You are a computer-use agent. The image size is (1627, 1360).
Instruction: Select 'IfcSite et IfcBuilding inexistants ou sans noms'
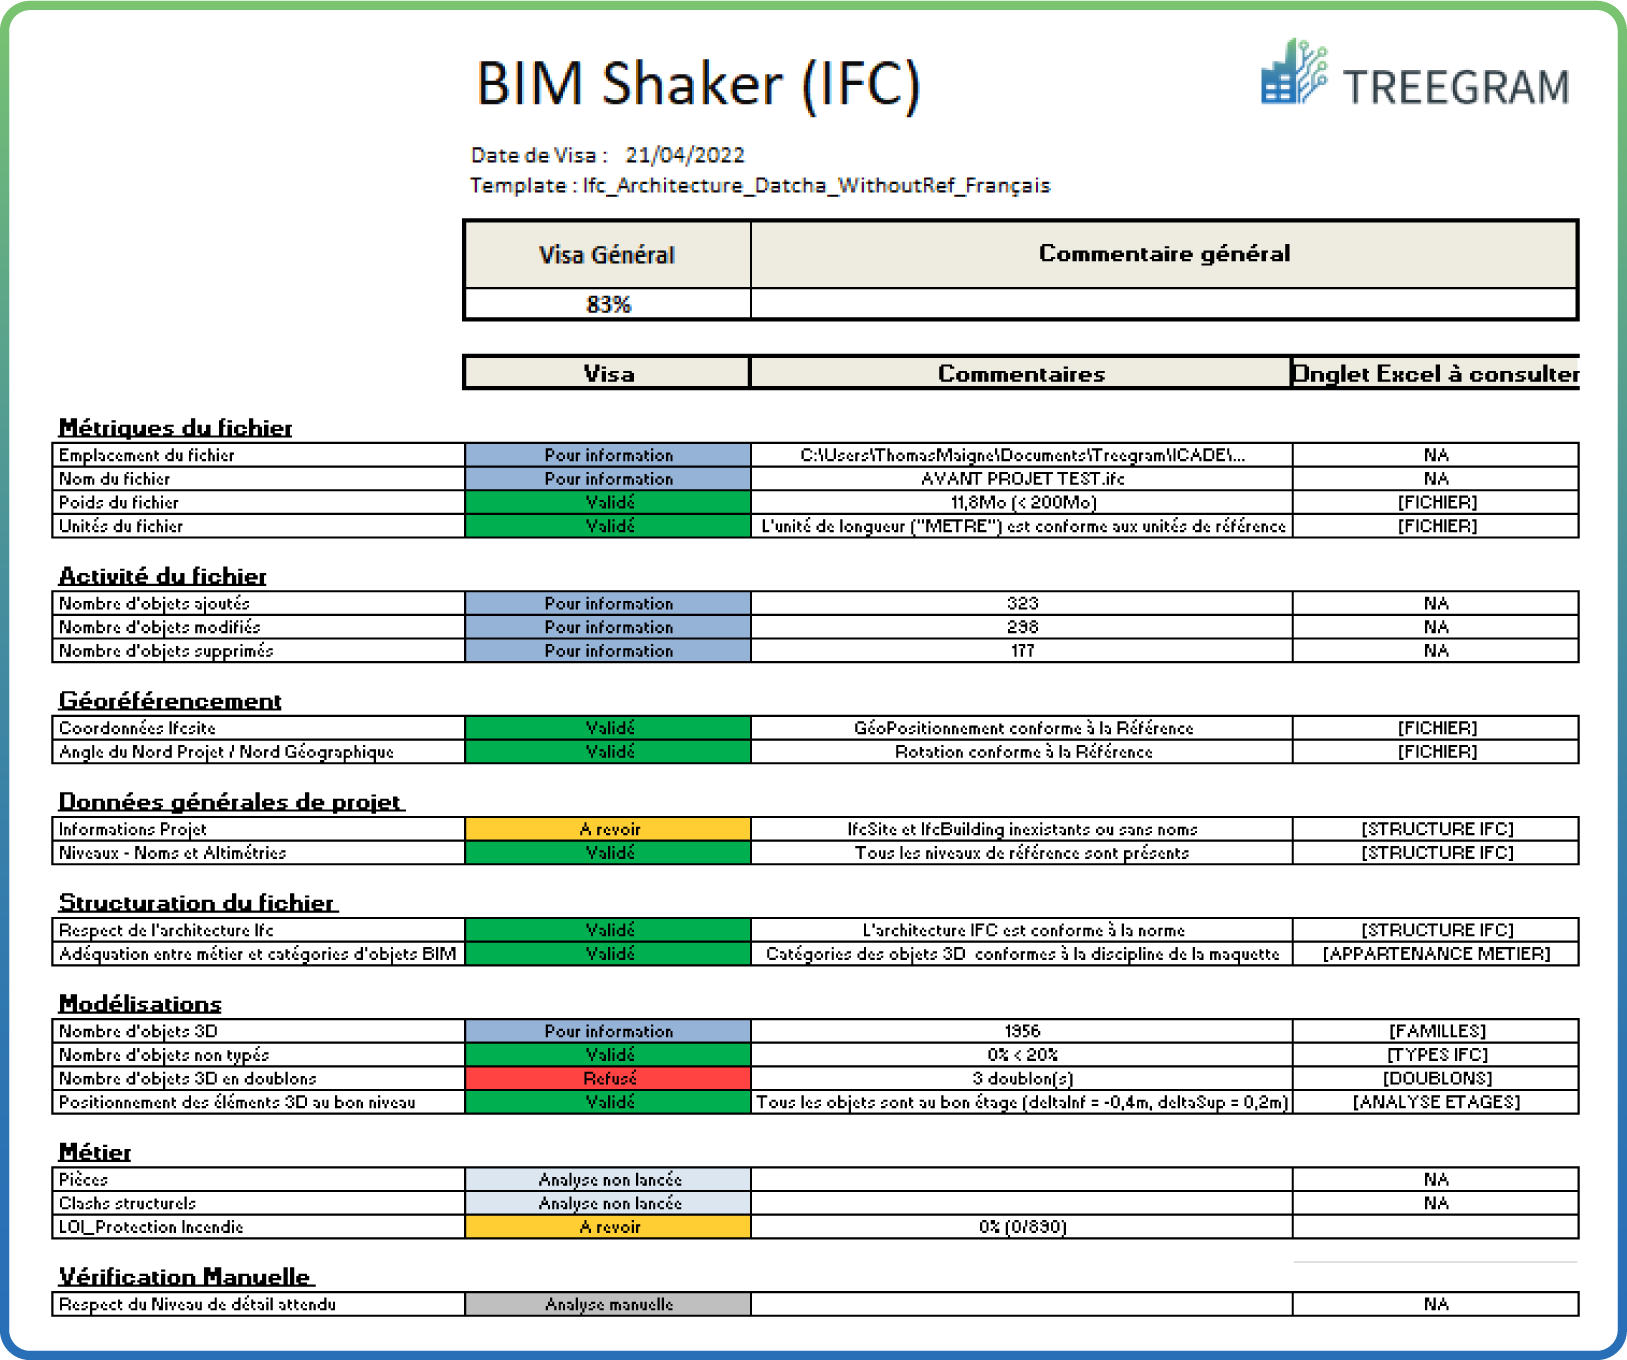[x=1022, y=829]
